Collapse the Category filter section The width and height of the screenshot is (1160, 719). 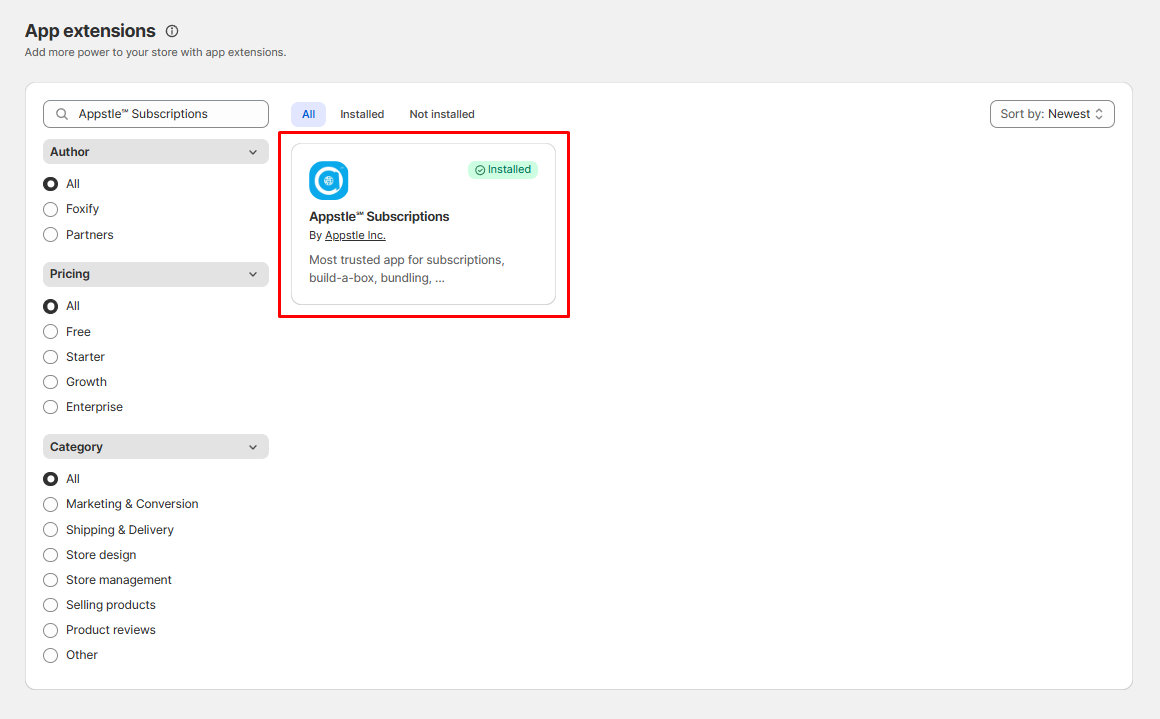tap(156, 447)
